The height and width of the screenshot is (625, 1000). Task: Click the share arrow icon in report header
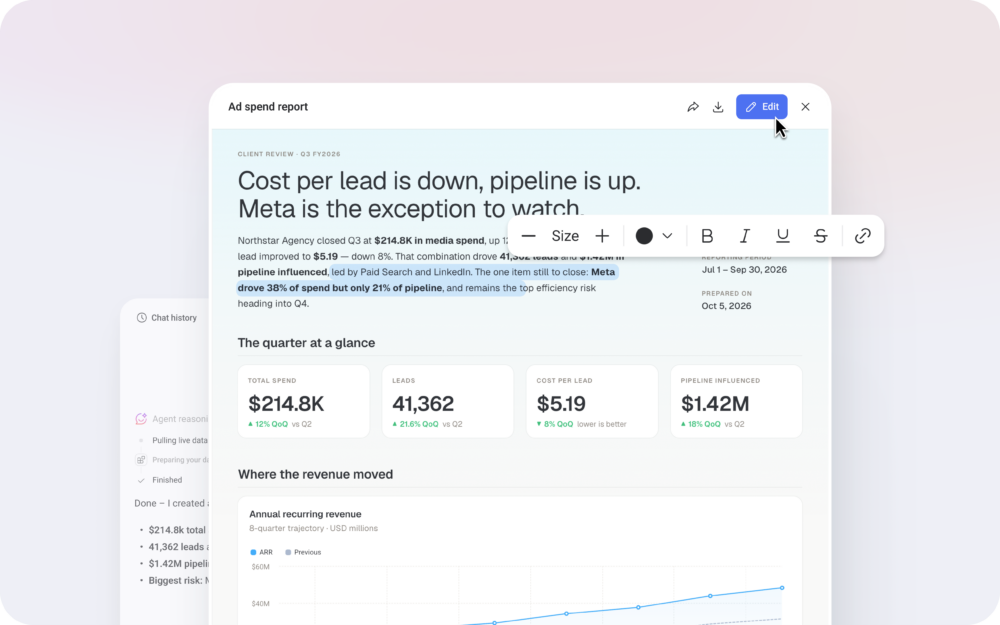[x=693, y=107]
